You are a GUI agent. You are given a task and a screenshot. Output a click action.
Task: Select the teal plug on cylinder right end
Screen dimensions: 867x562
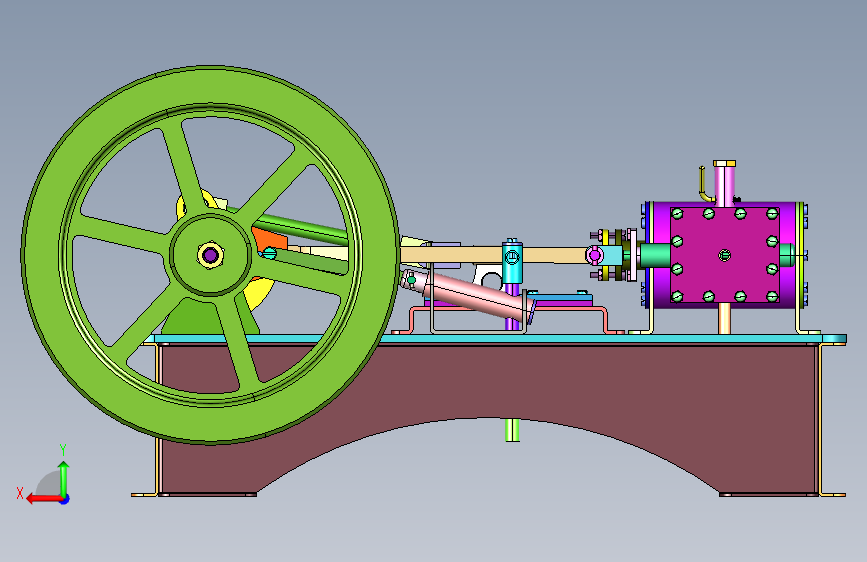click(787, 255)
